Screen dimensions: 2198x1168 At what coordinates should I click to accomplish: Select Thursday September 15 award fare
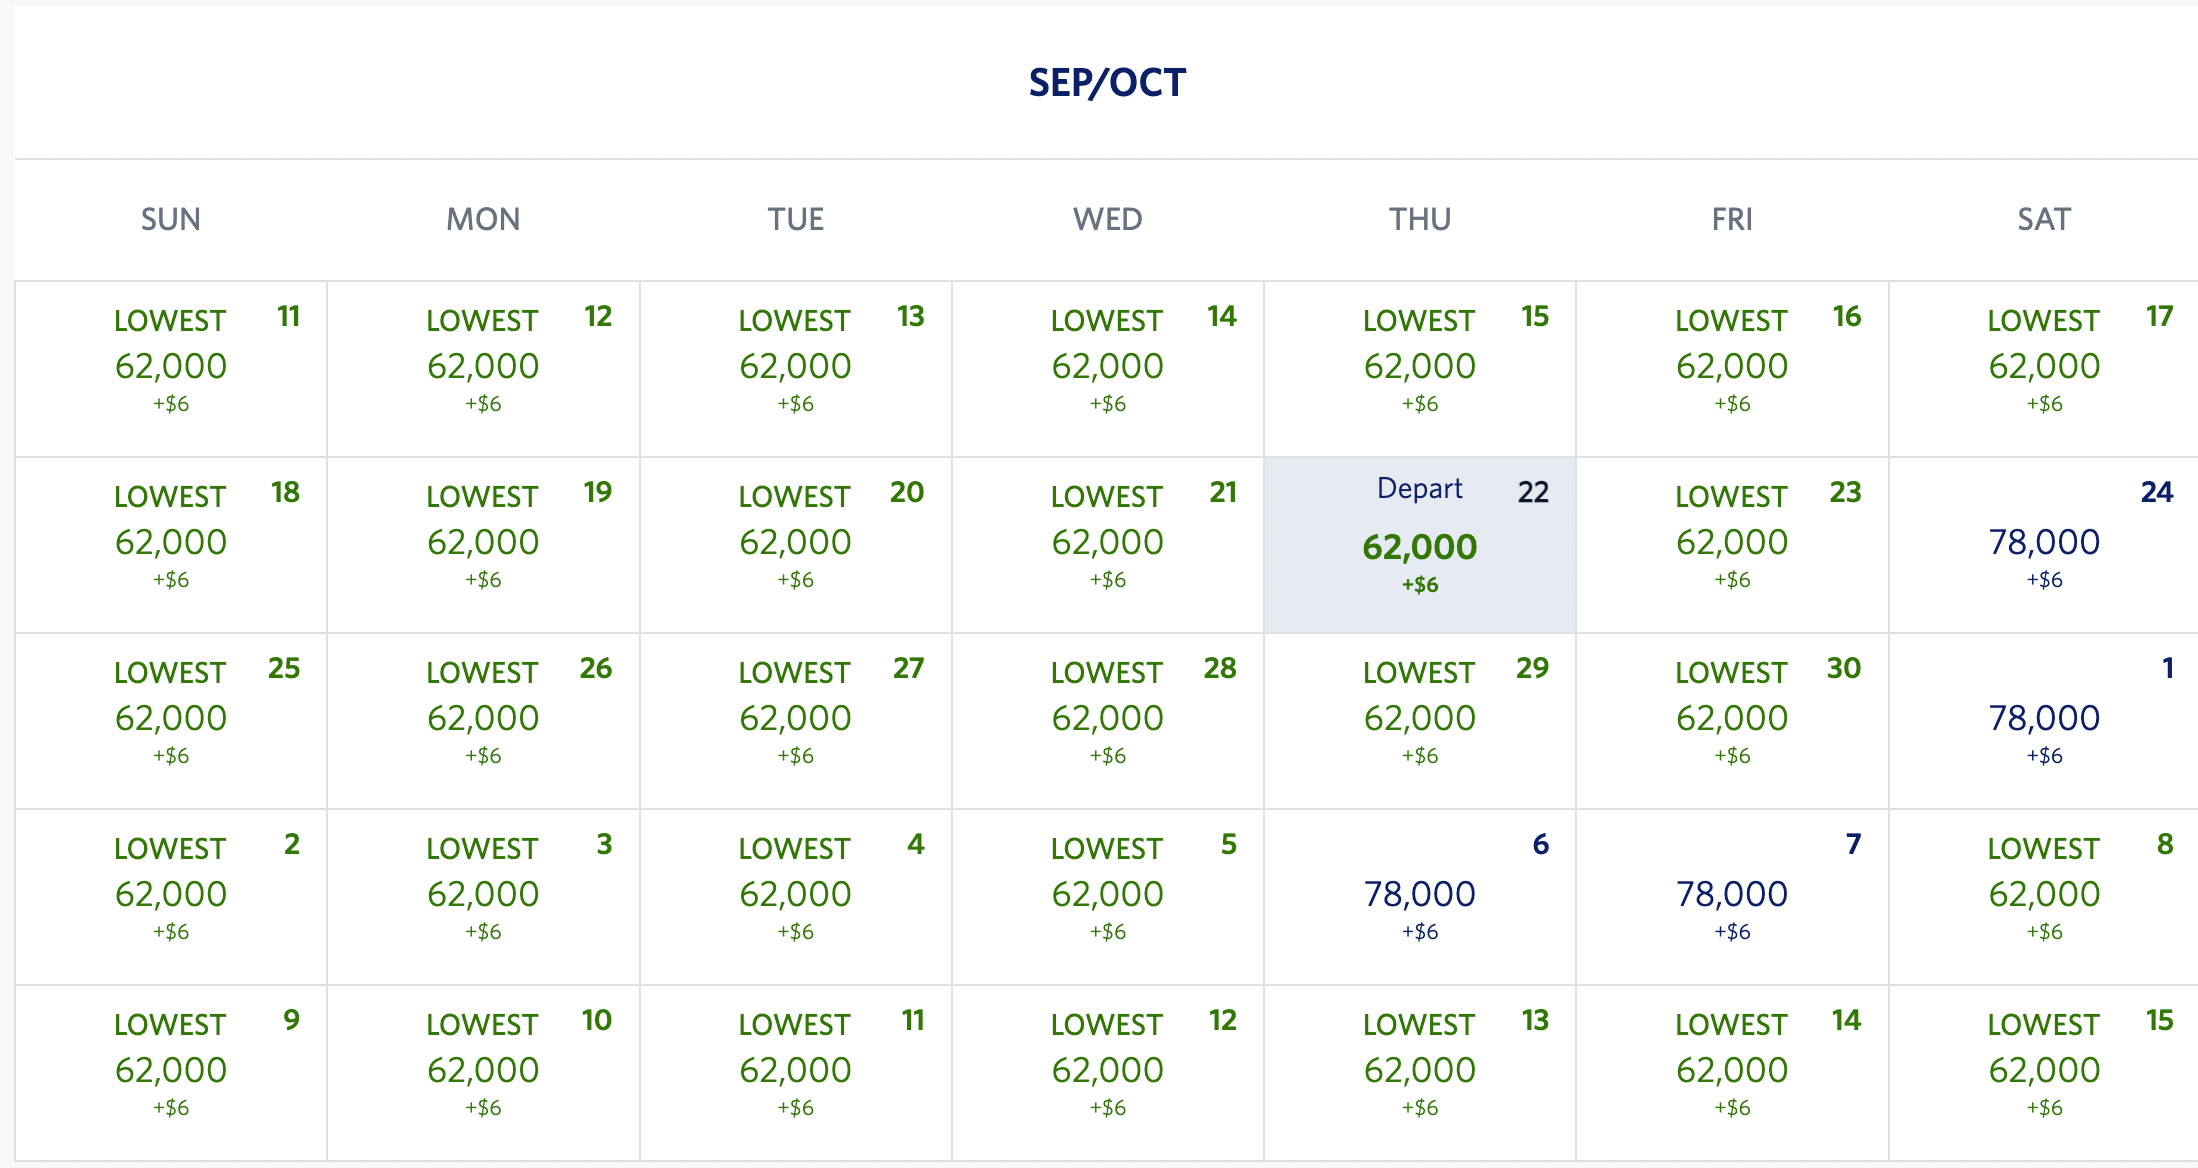point(1418,365)
